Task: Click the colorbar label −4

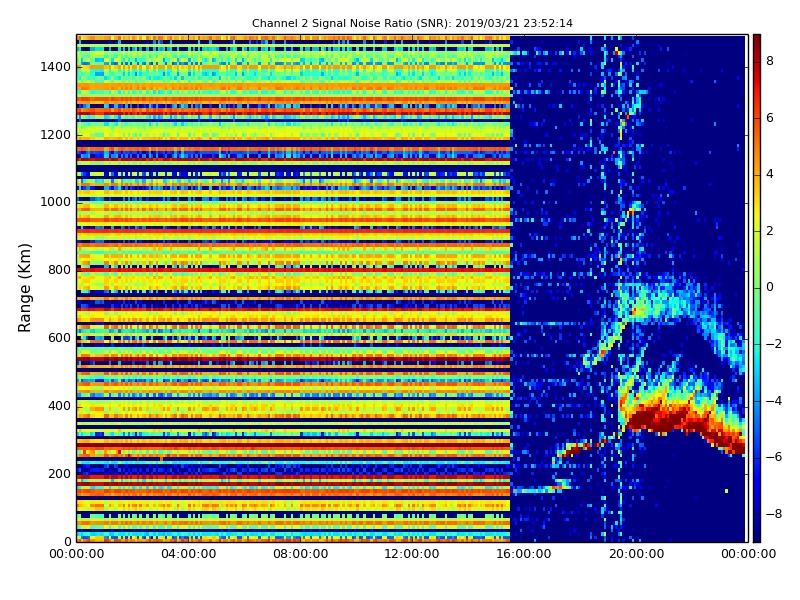Action: 773,401
